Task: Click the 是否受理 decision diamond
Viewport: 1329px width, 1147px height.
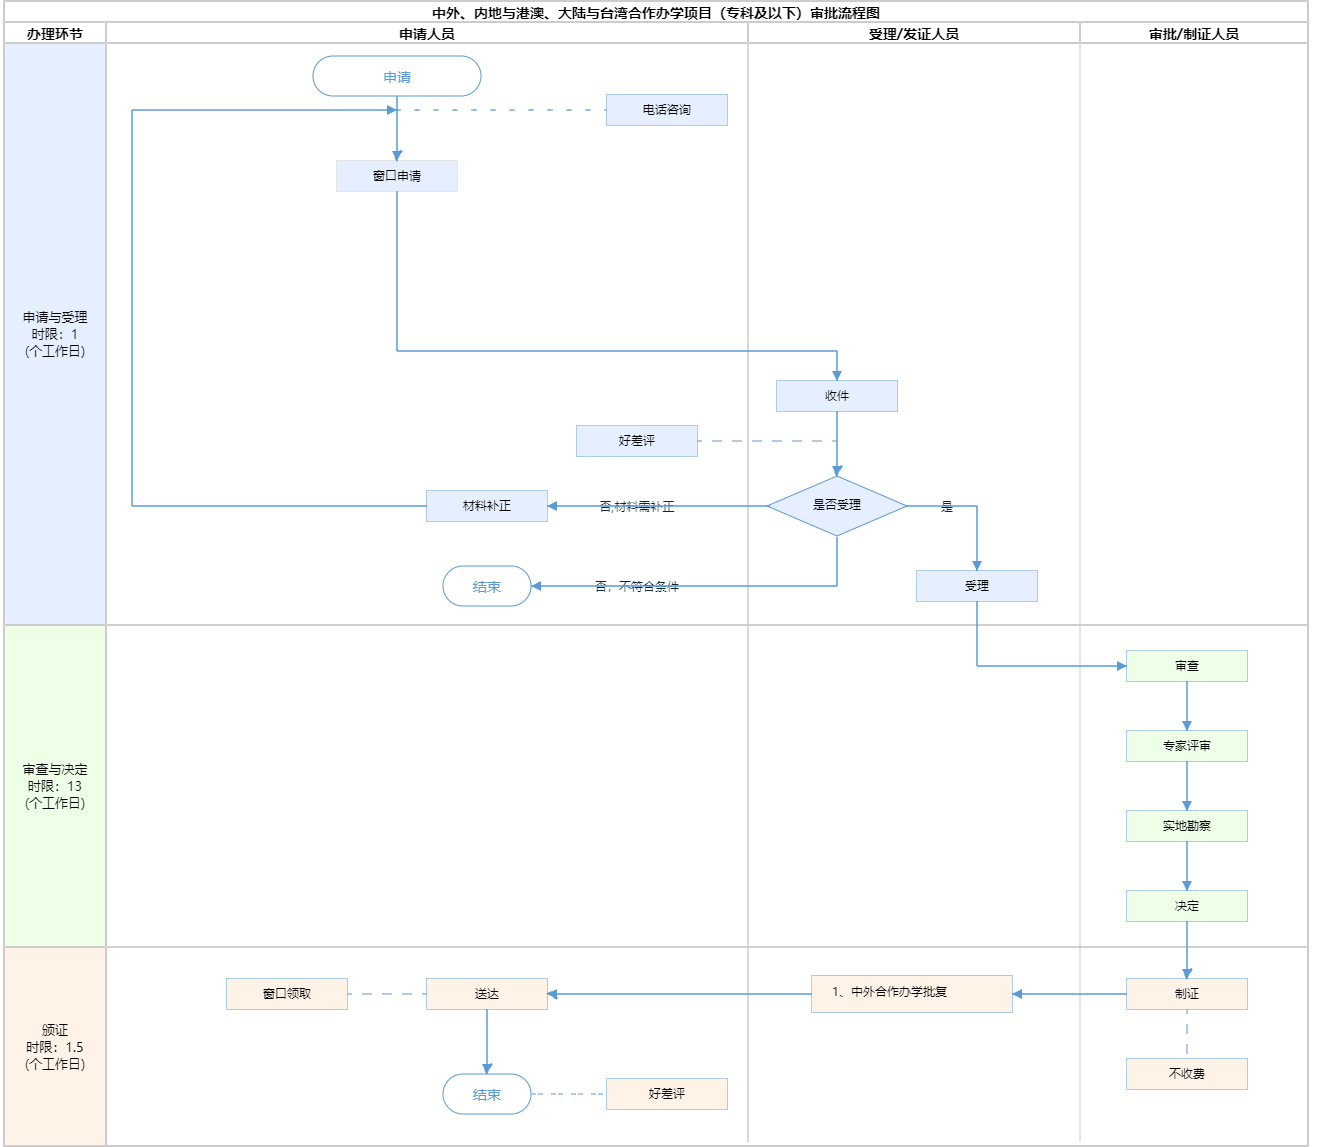Action: 836,506
